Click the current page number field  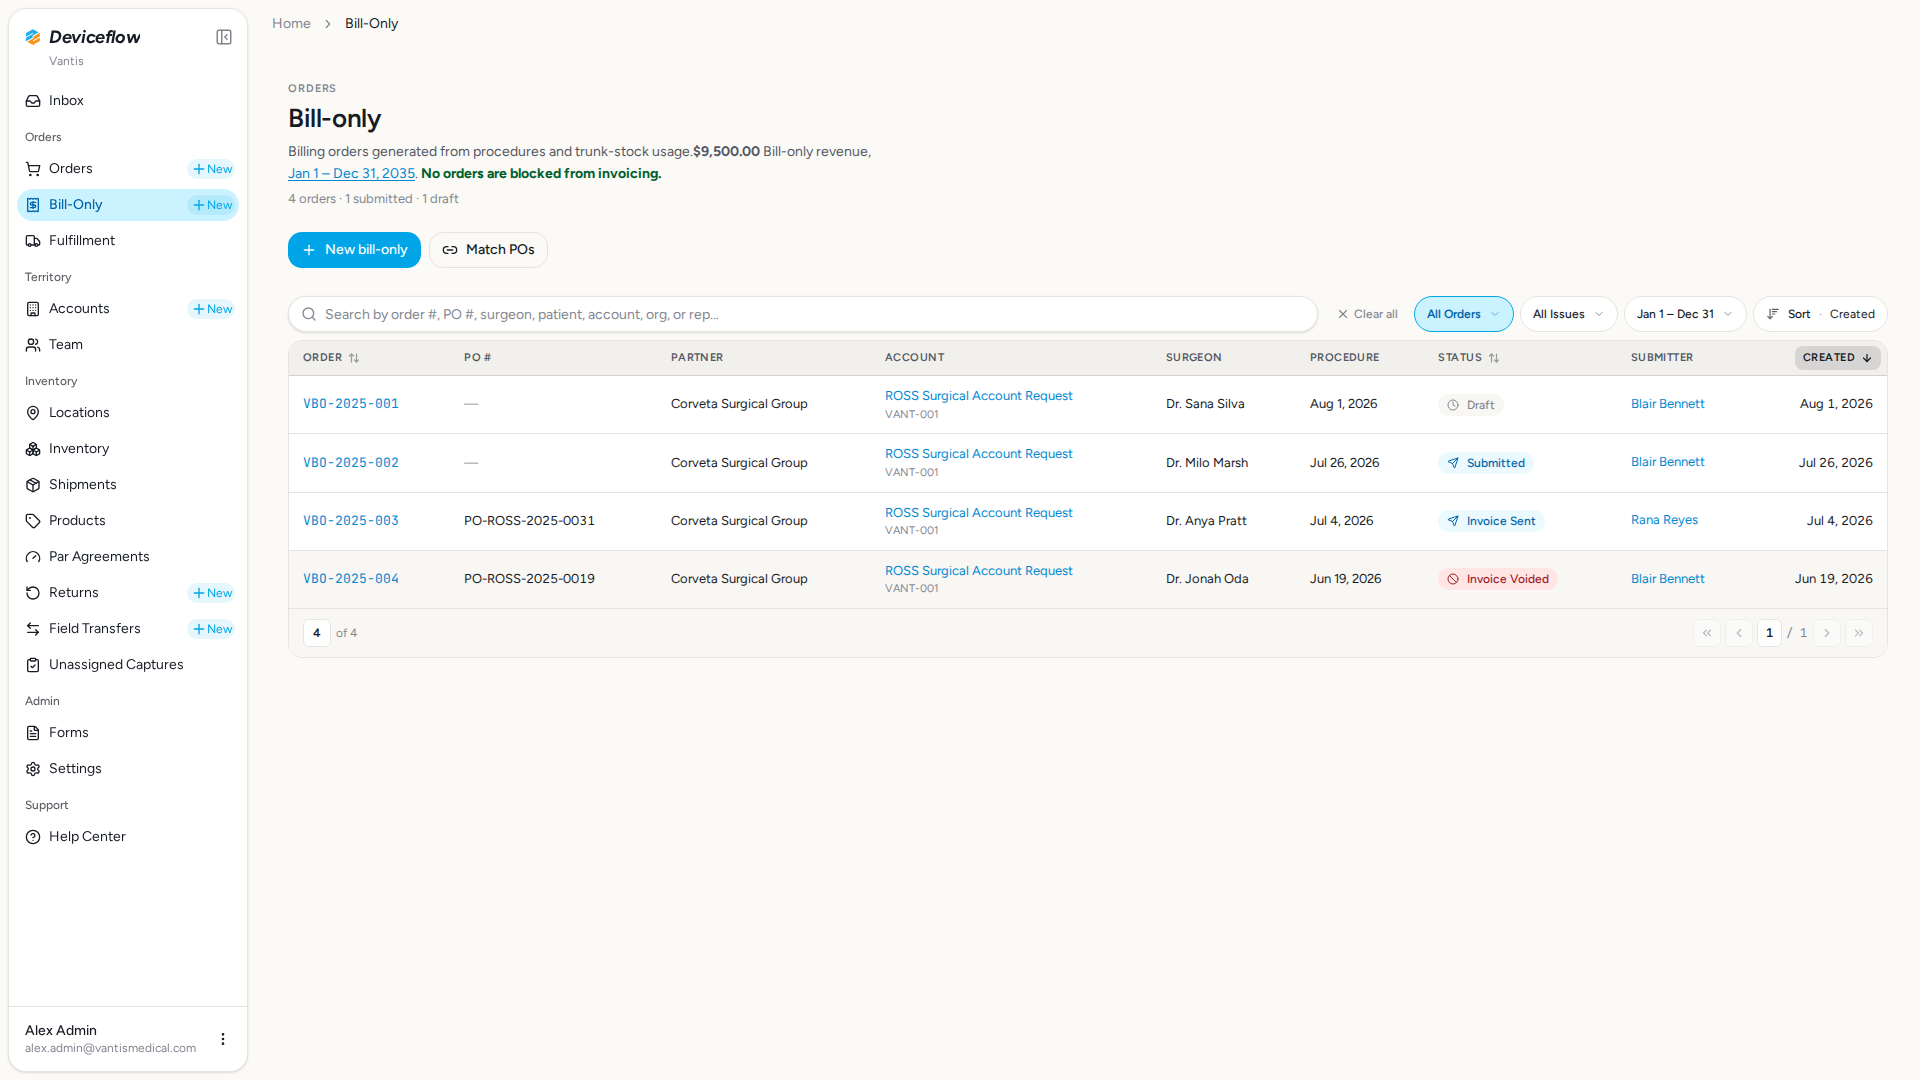1769,633
